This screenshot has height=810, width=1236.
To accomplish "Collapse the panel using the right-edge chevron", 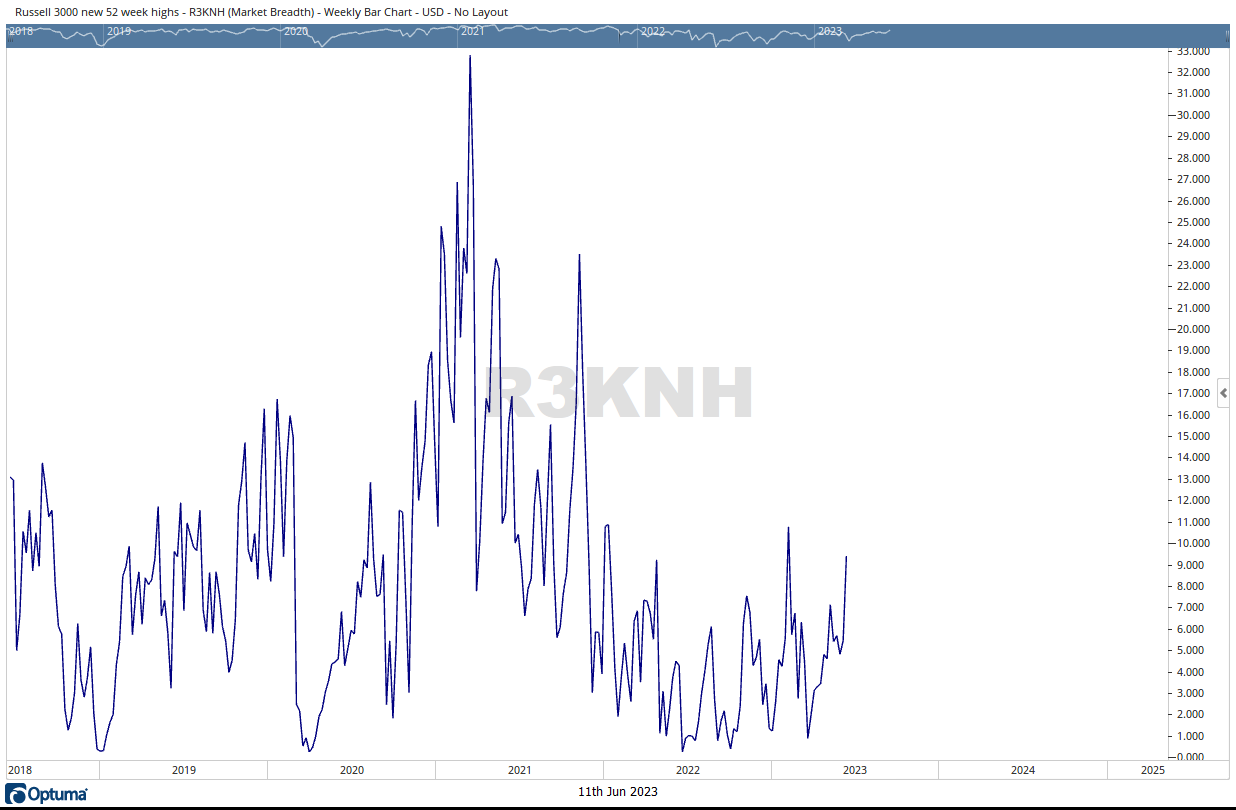I will tap(1223, 393).
